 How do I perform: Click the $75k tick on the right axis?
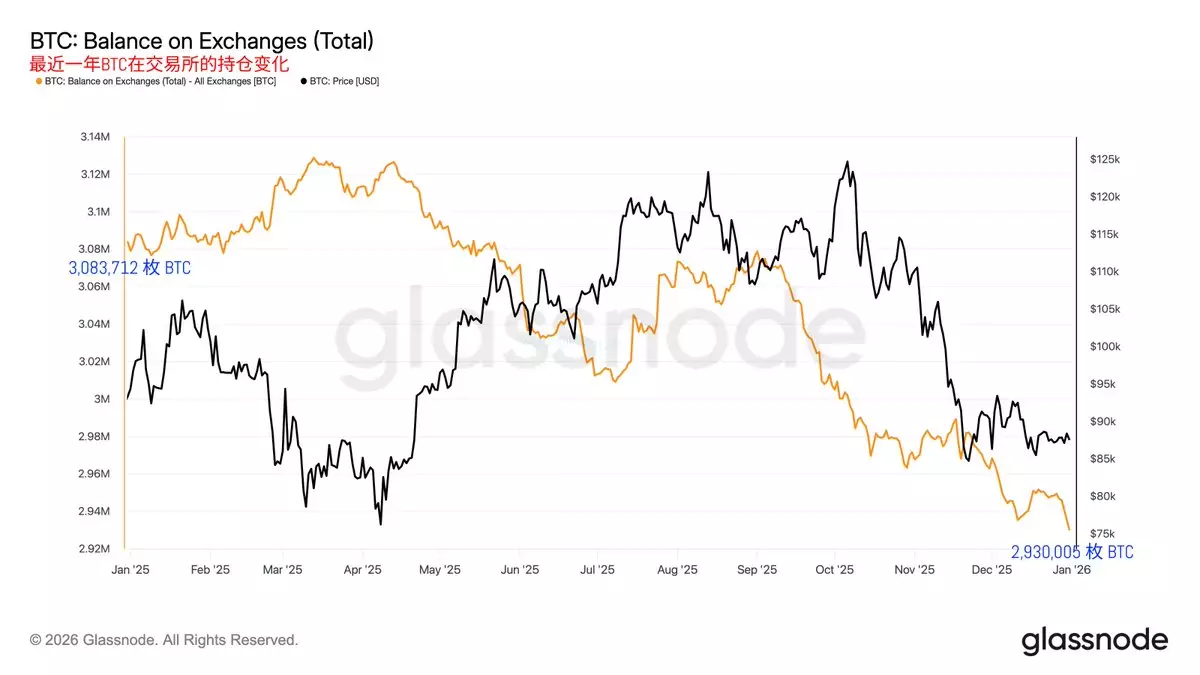(x=1102, y=534)
